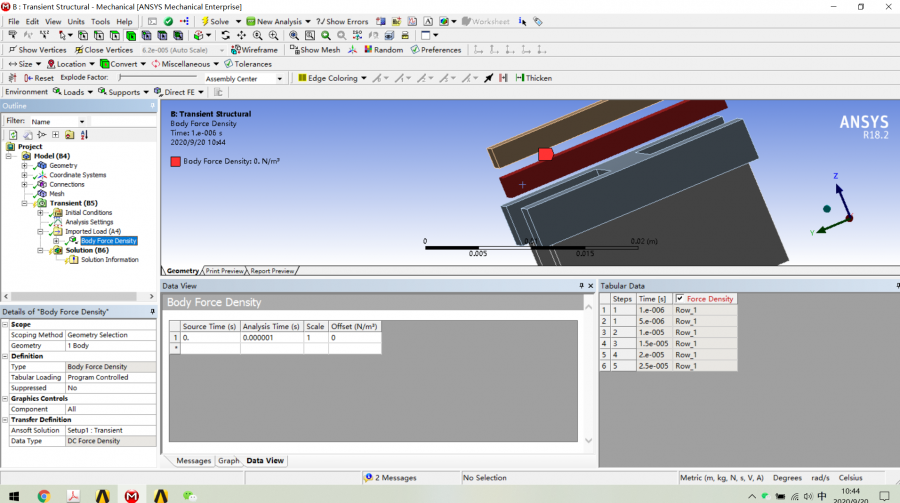Open Preferences for annotations
This screenshot has width=900, height=503.
pos(436,49)
